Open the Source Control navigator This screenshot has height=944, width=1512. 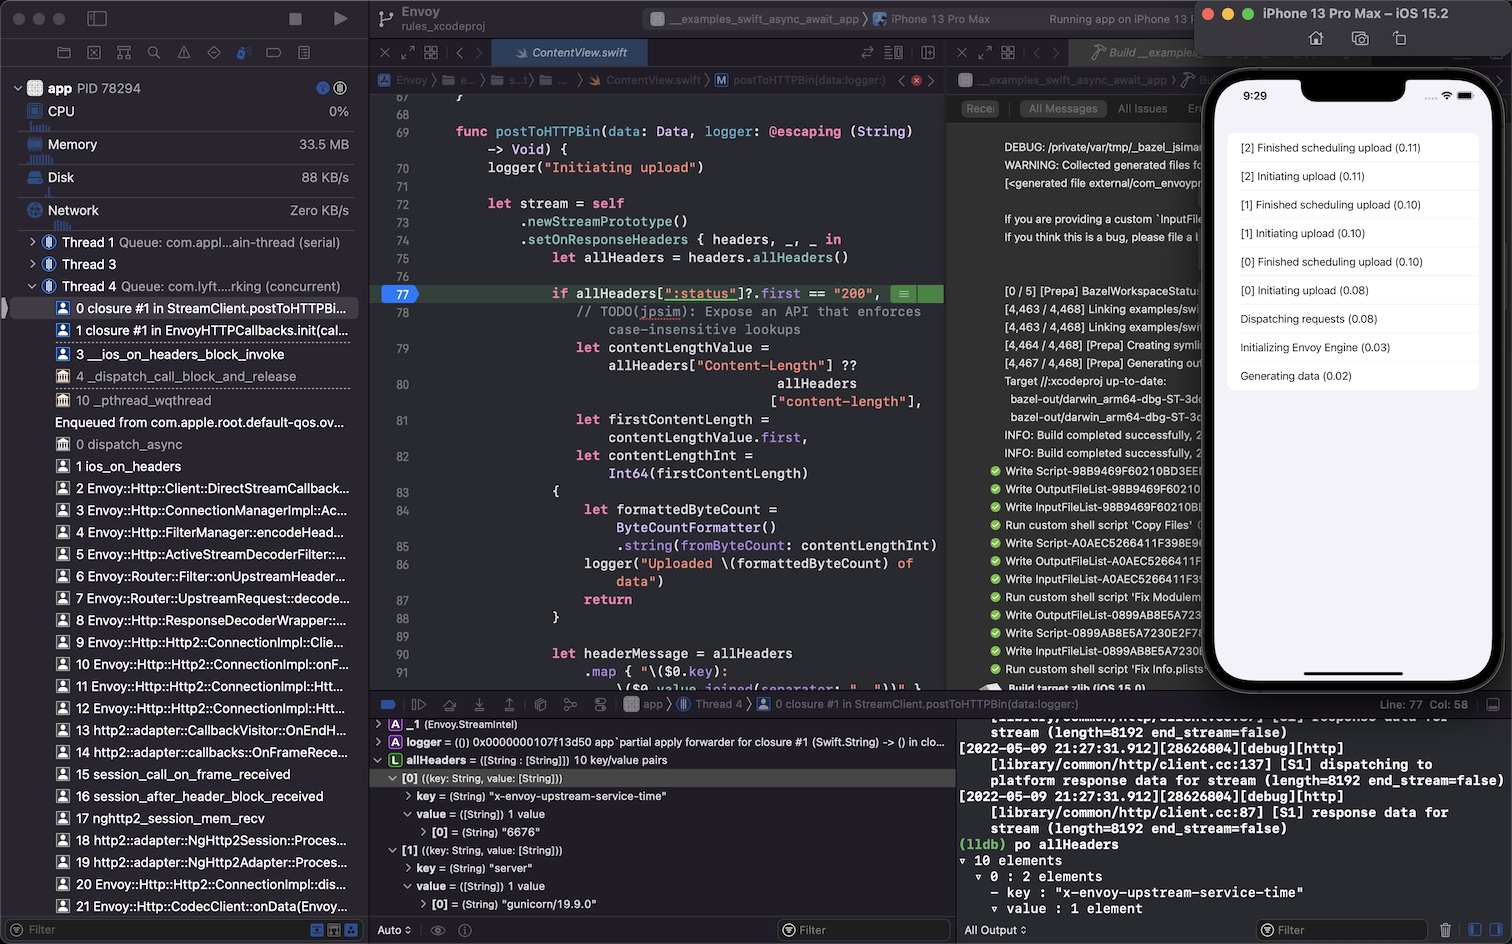coord(94,52)
